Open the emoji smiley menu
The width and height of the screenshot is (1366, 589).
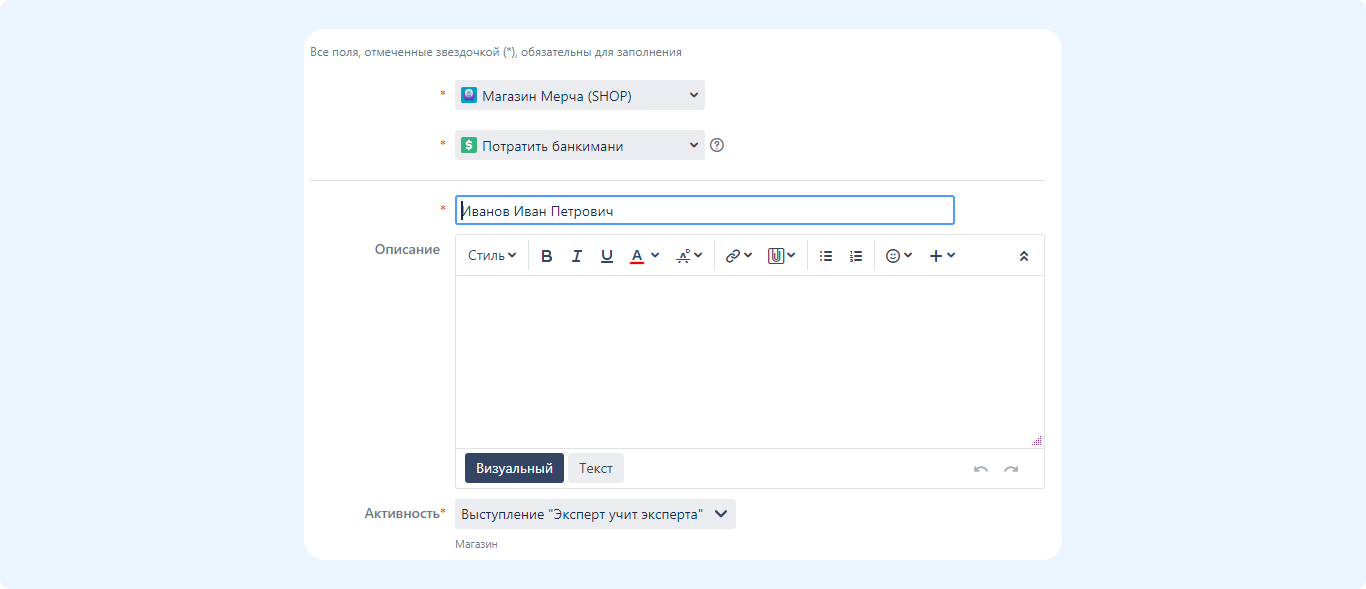coord(899,256)
